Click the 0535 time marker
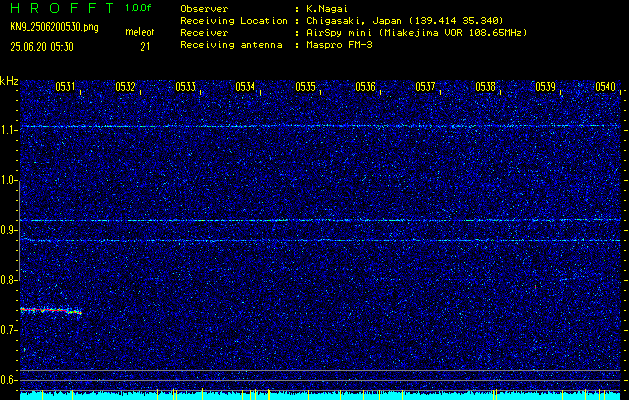Viewport: 629px width, 400px height. pos(305,87)
